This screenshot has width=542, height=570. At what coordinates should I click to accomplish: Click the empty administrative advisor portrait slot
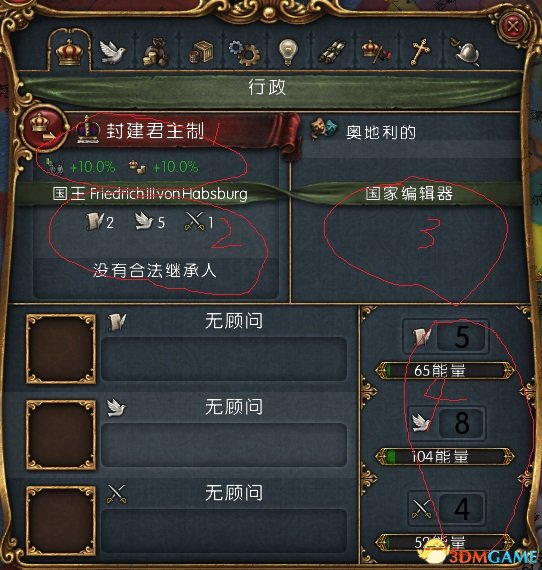point(61,349)
